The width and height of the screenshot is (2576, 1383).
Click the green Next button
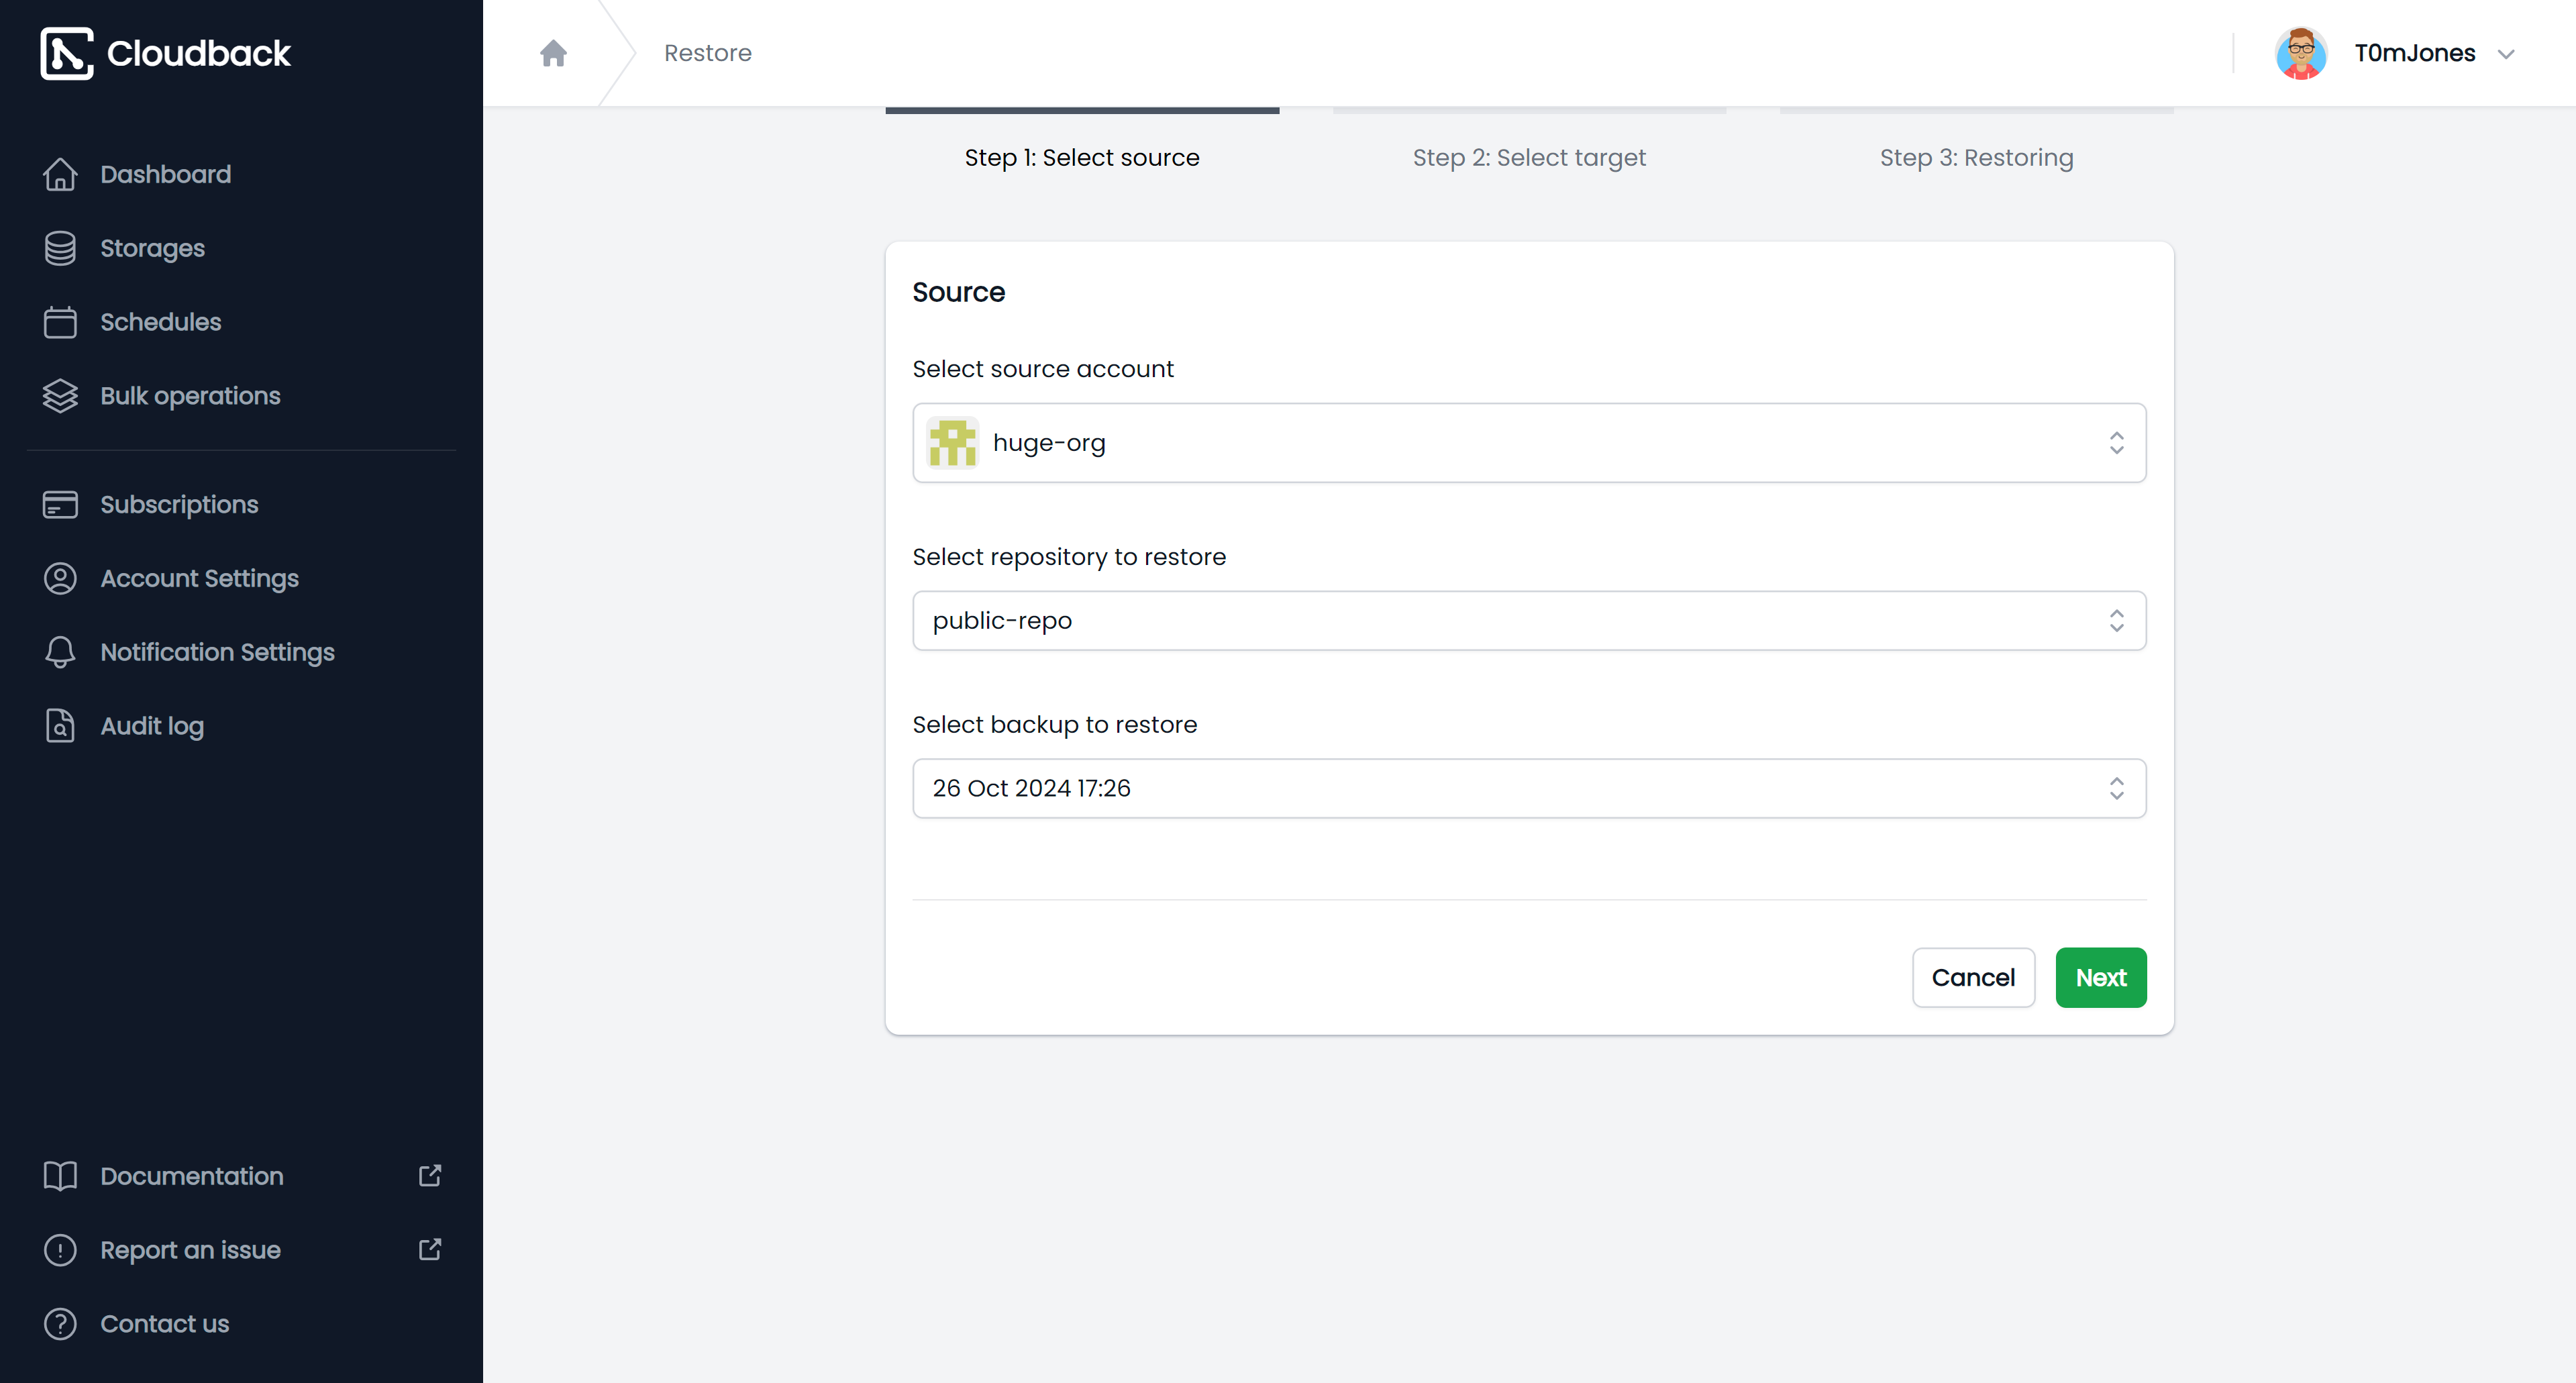[2101, 978]
